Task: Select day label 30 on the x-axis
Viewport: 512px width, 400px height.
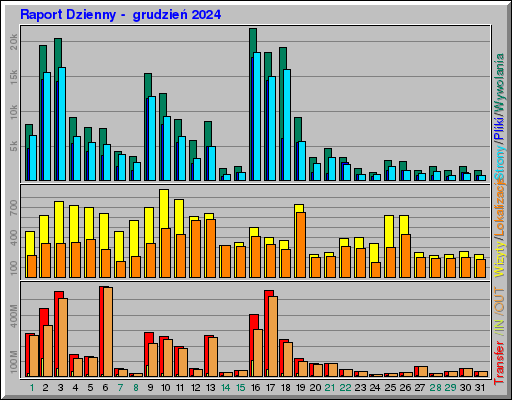Action: click(x=465, y=388)
